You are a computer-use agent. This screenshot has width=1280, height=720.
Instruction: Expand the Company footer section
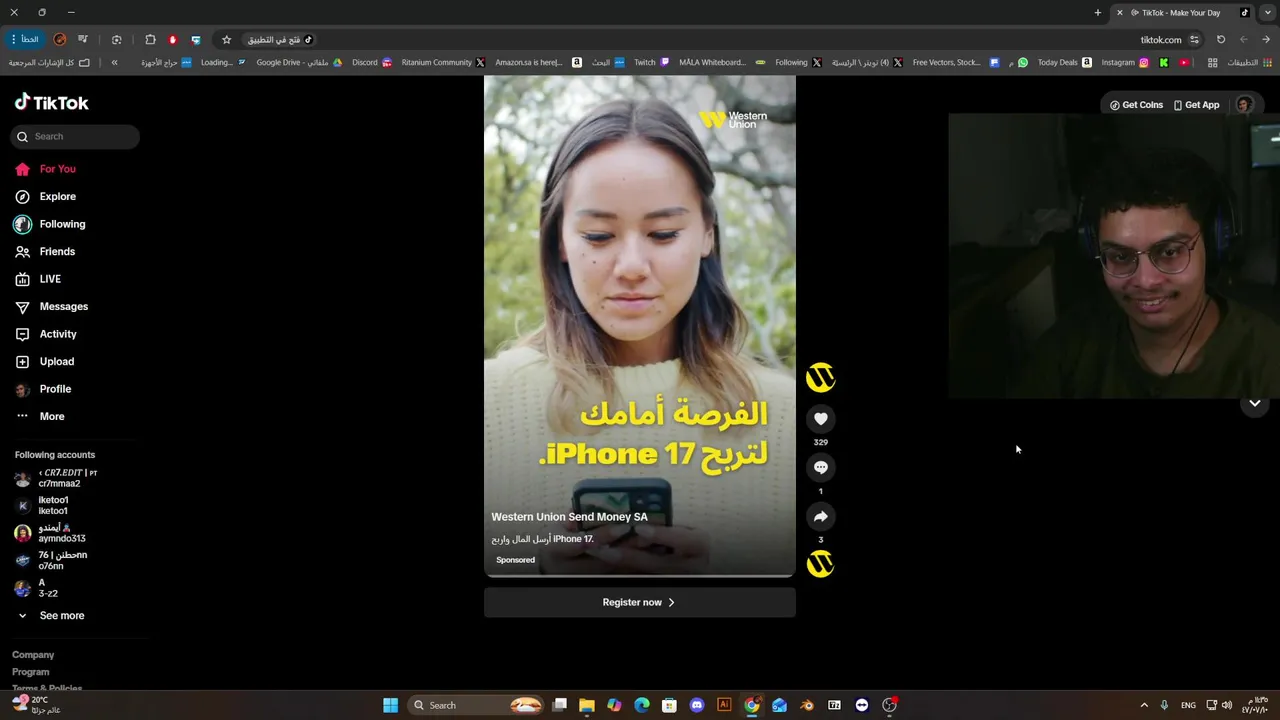click(33, 655)
